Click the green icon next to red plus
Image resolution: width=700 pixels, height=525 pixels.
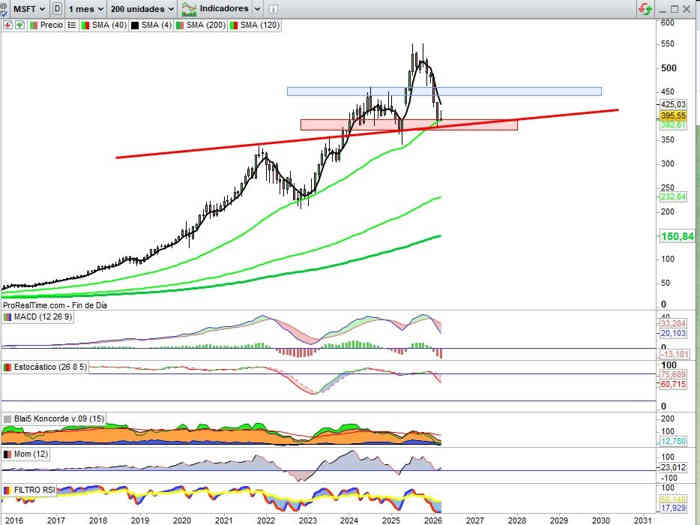coord(19,23)
